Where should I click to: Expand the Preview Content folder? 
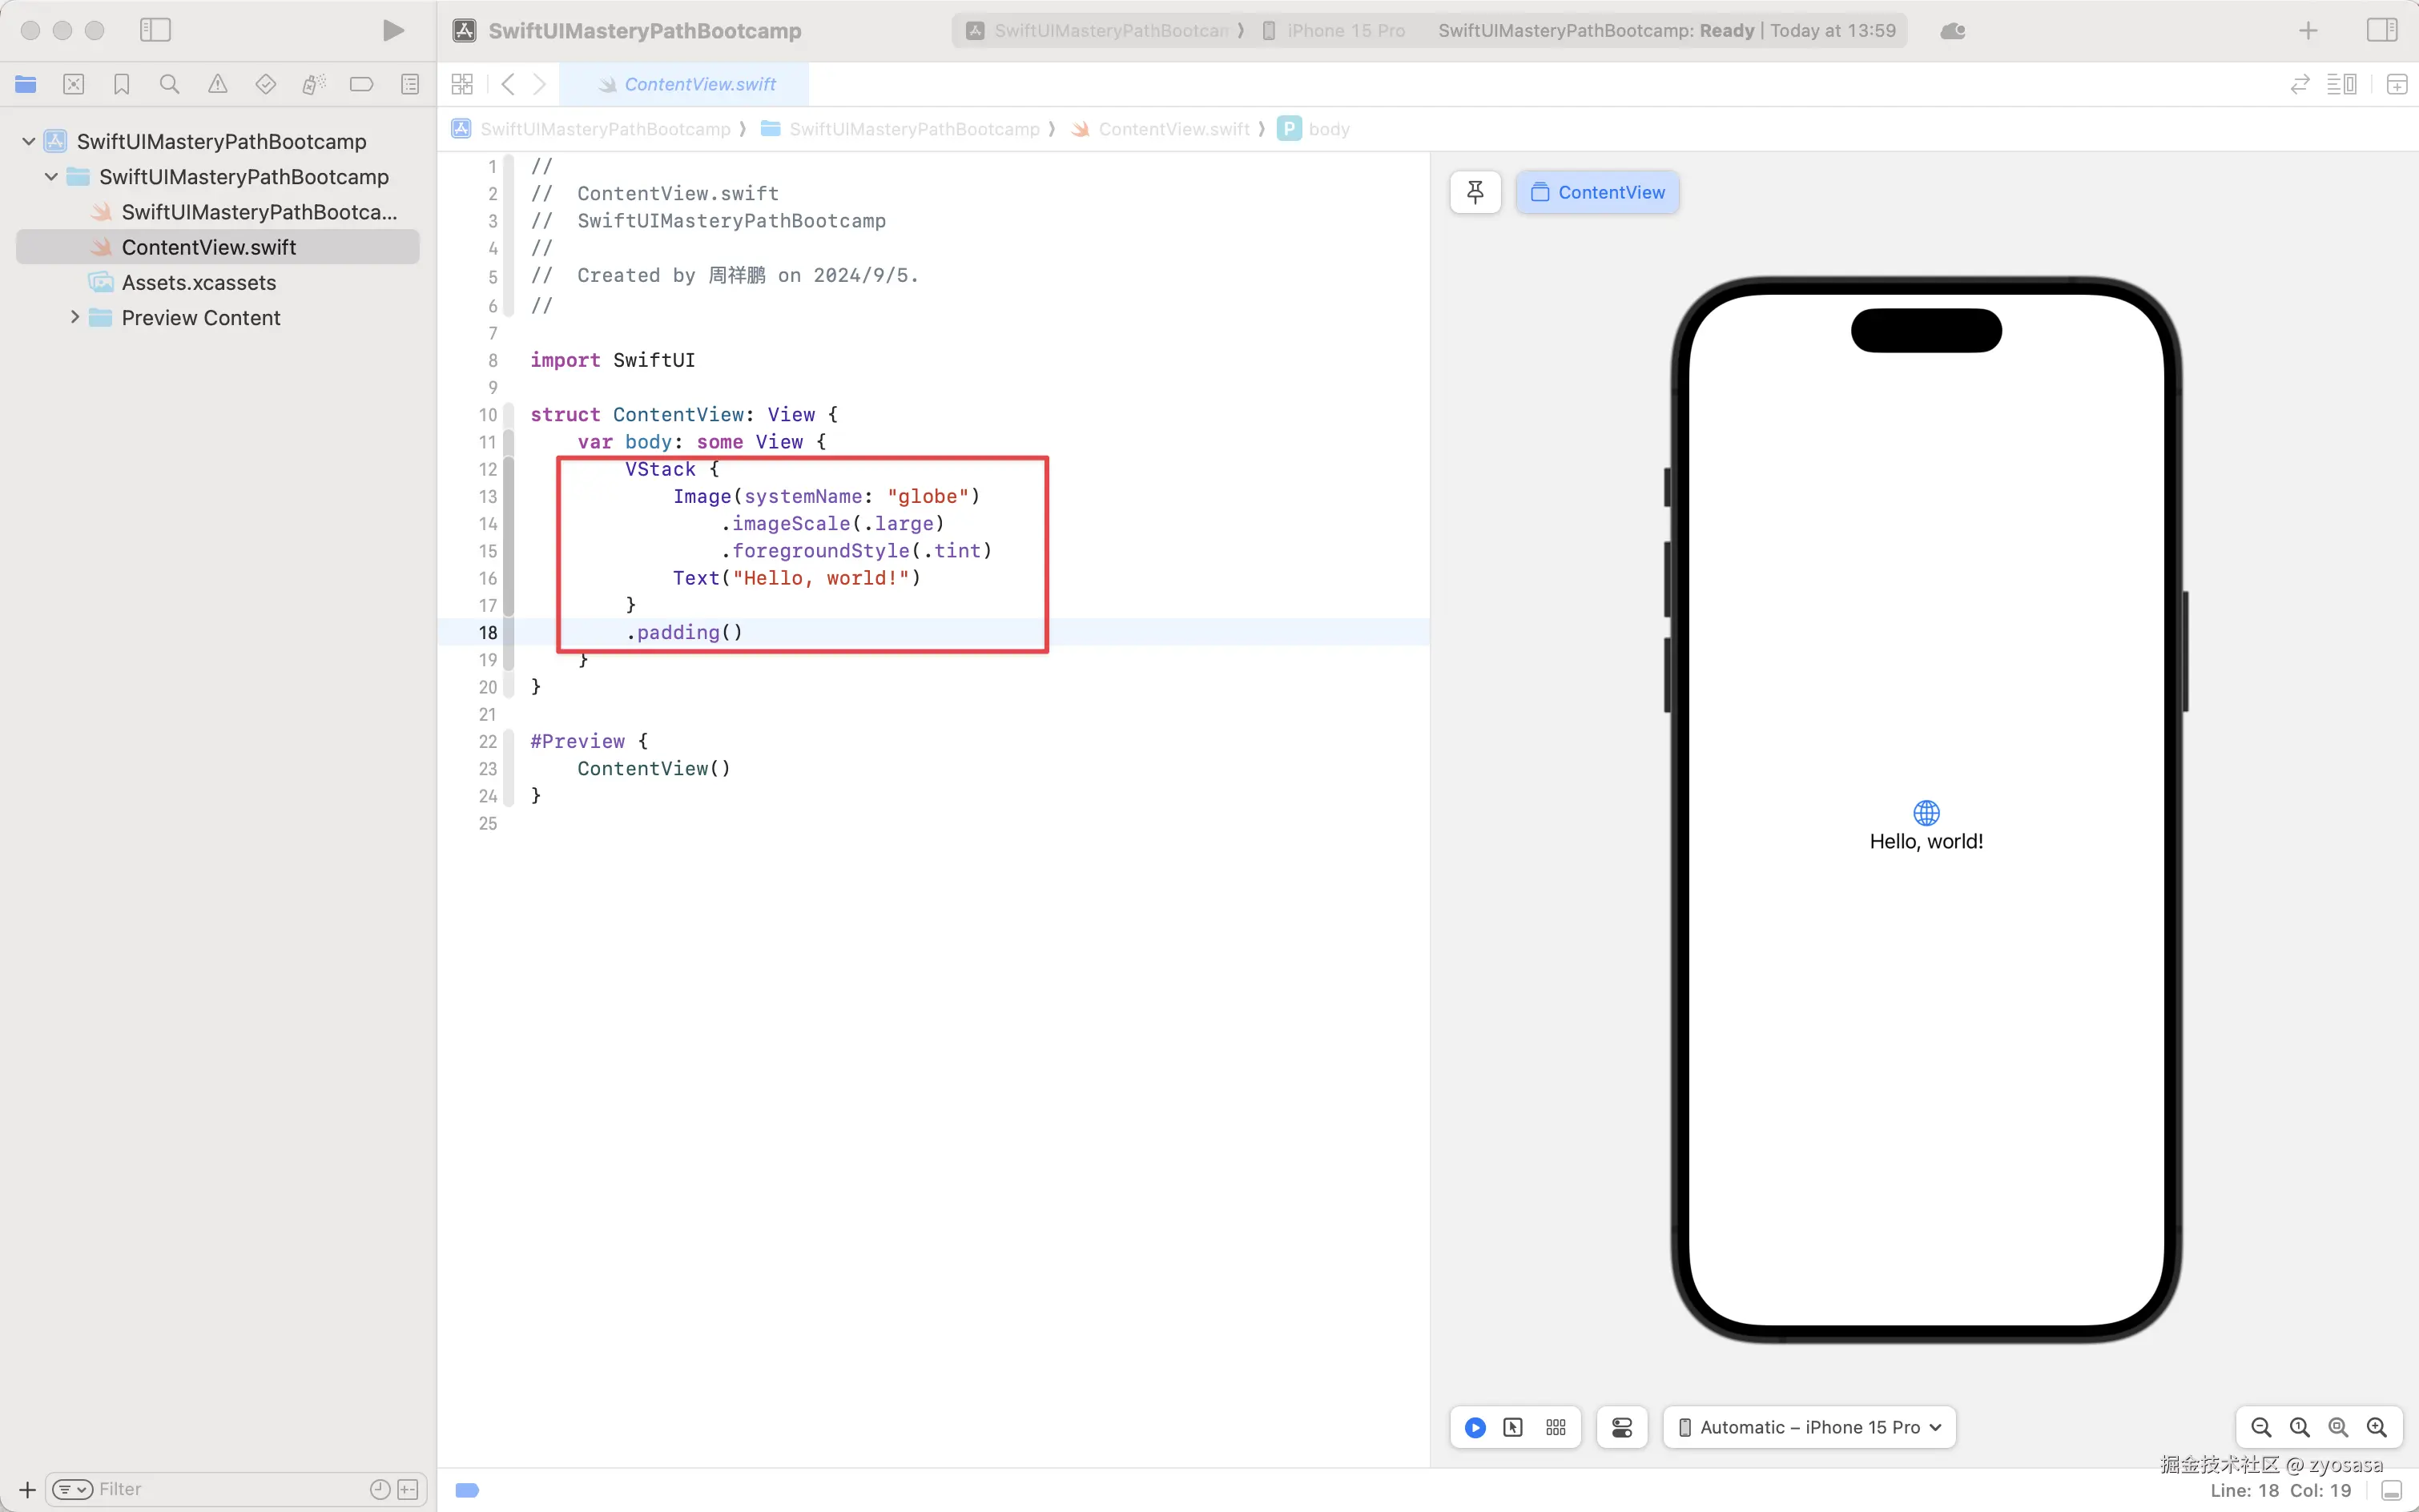[x=75, y=317]
